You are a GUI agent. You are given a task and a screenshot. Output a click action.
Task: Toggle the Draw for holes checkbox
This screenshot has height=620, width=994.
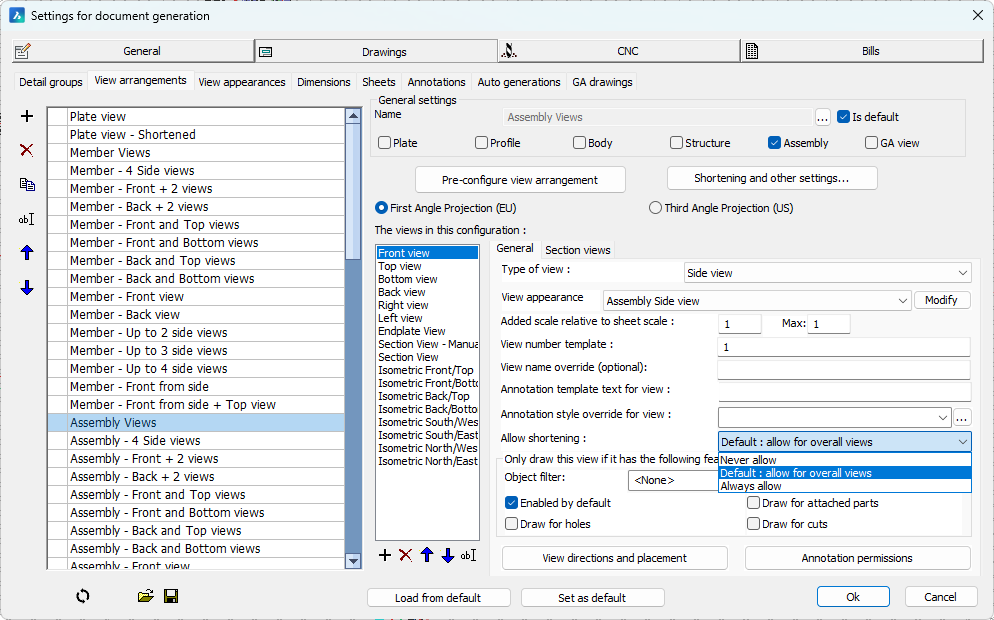point(512,523)
